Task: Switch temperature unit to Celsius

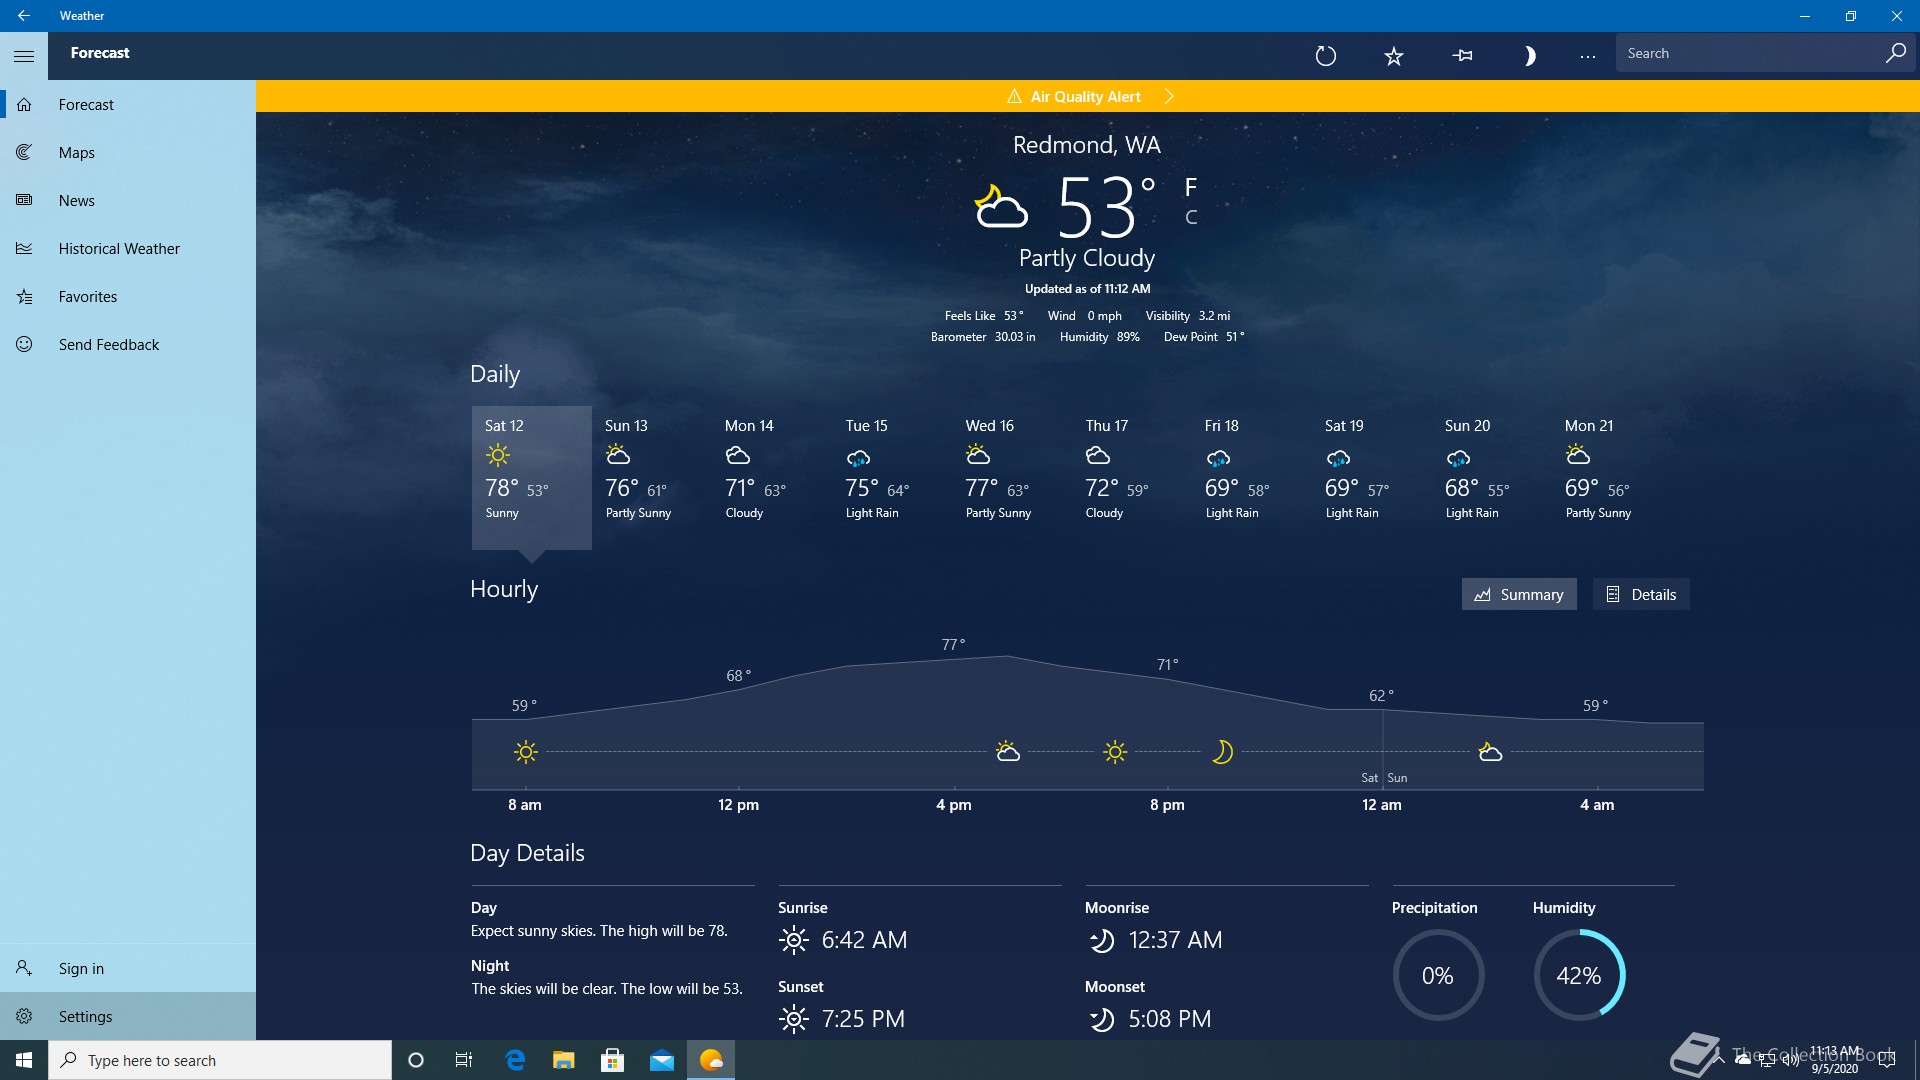Action: 1191,217
